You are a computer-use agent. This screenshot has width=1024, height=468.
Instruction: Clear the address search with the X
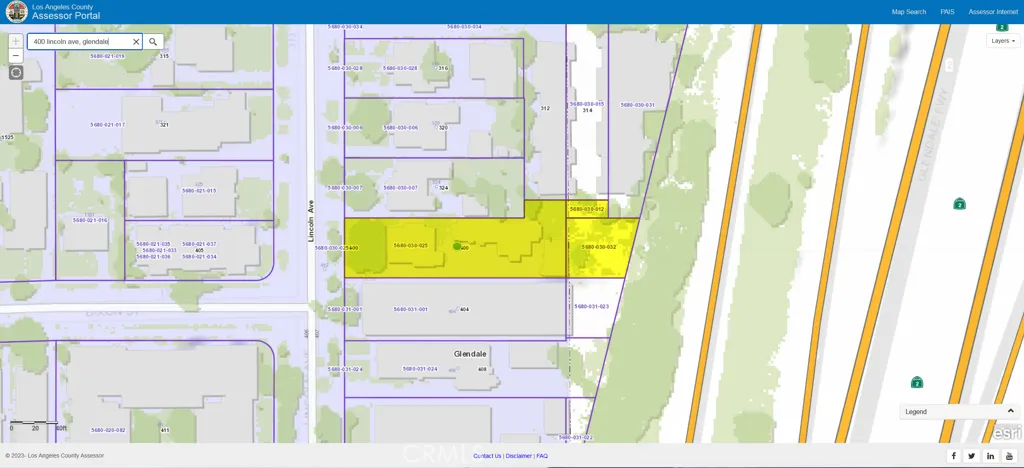click(136, 42)
